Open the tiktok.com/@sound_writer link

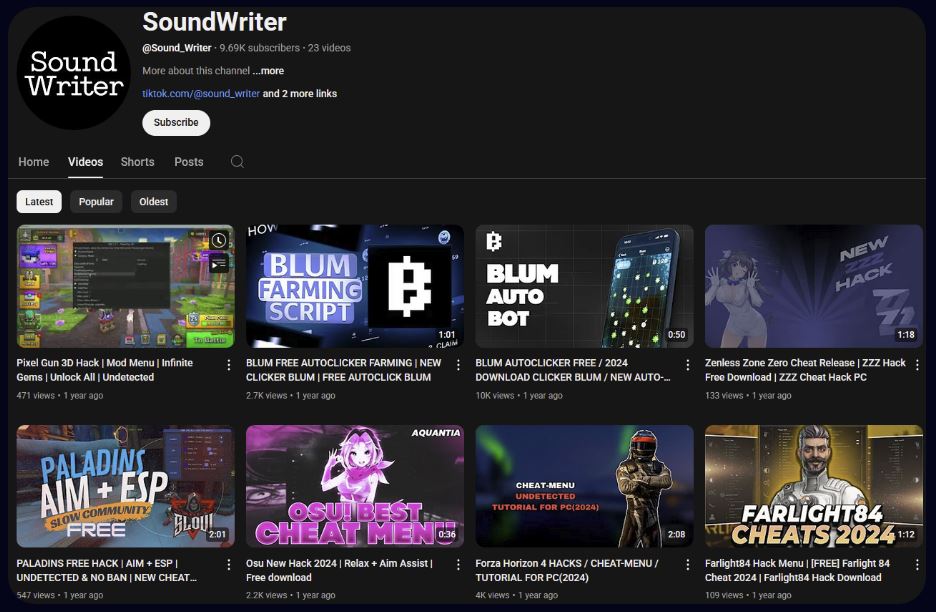tap(201, 94)
